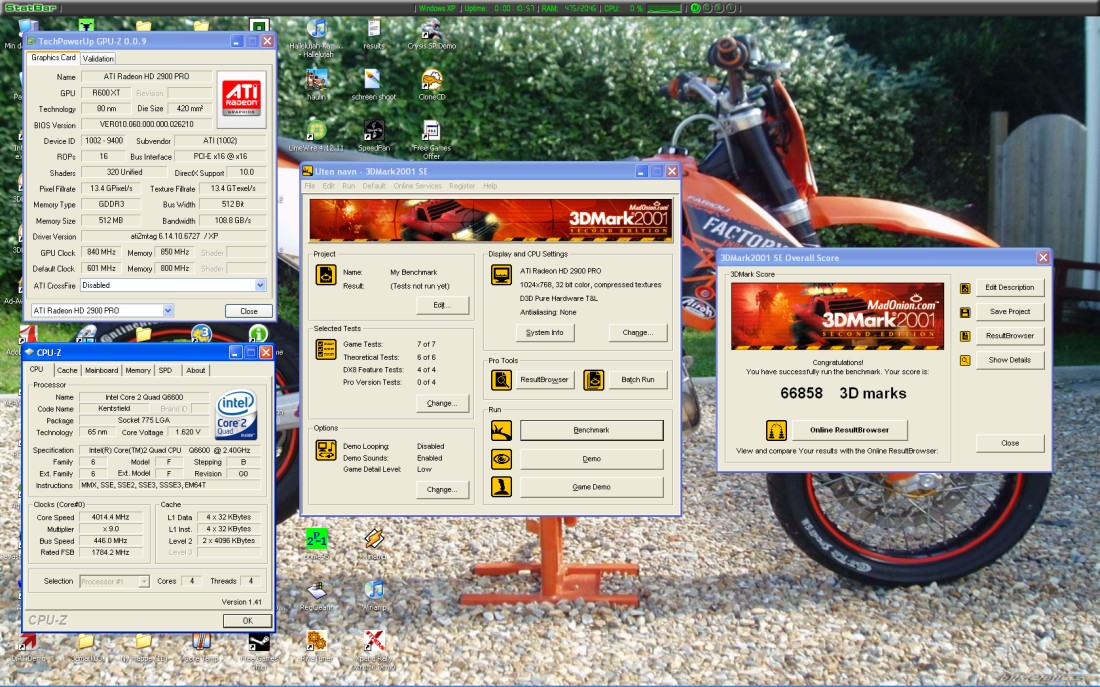The height and width of the screenshot is (687, 1100).
Task: Select the haulin desktop icon
Action: click(316, 85)
